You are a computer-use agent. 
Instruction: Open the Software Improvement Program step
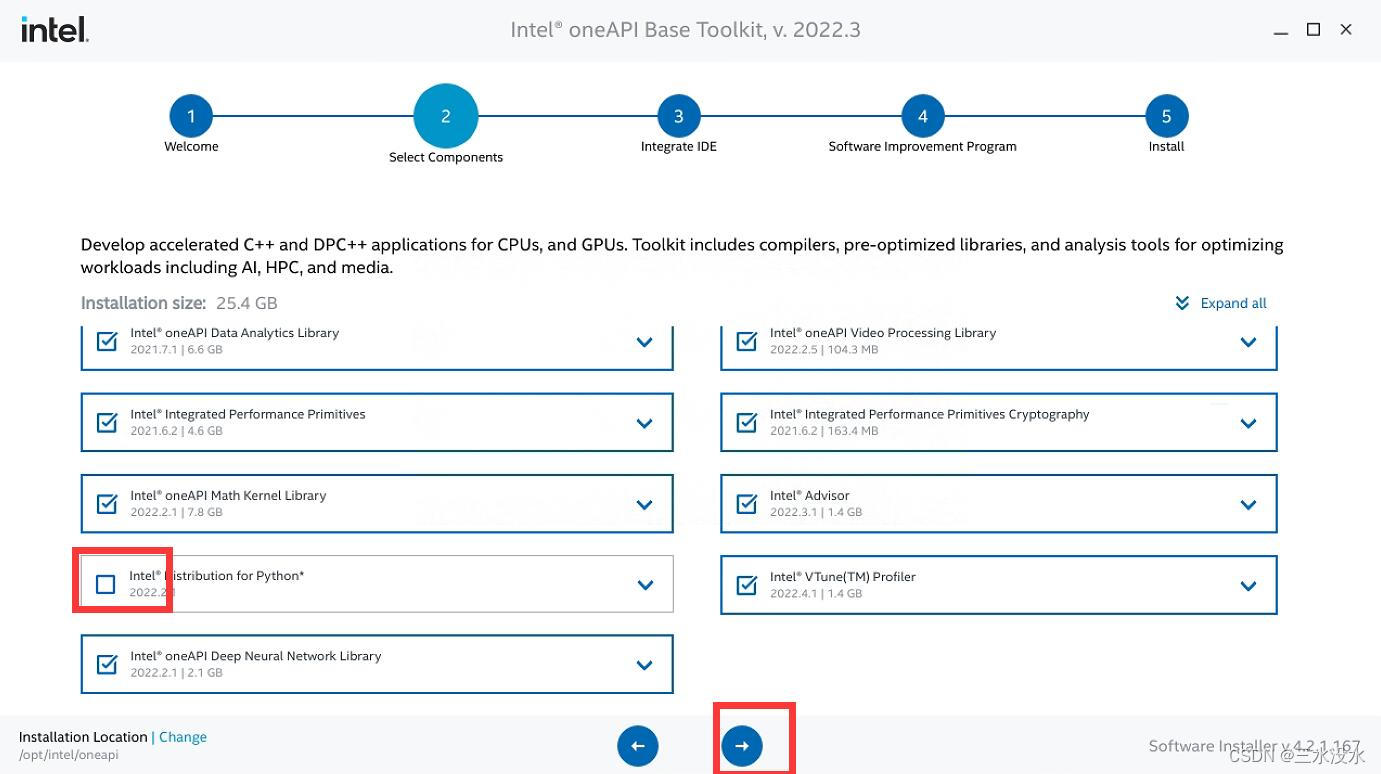(x=922, y=115)
